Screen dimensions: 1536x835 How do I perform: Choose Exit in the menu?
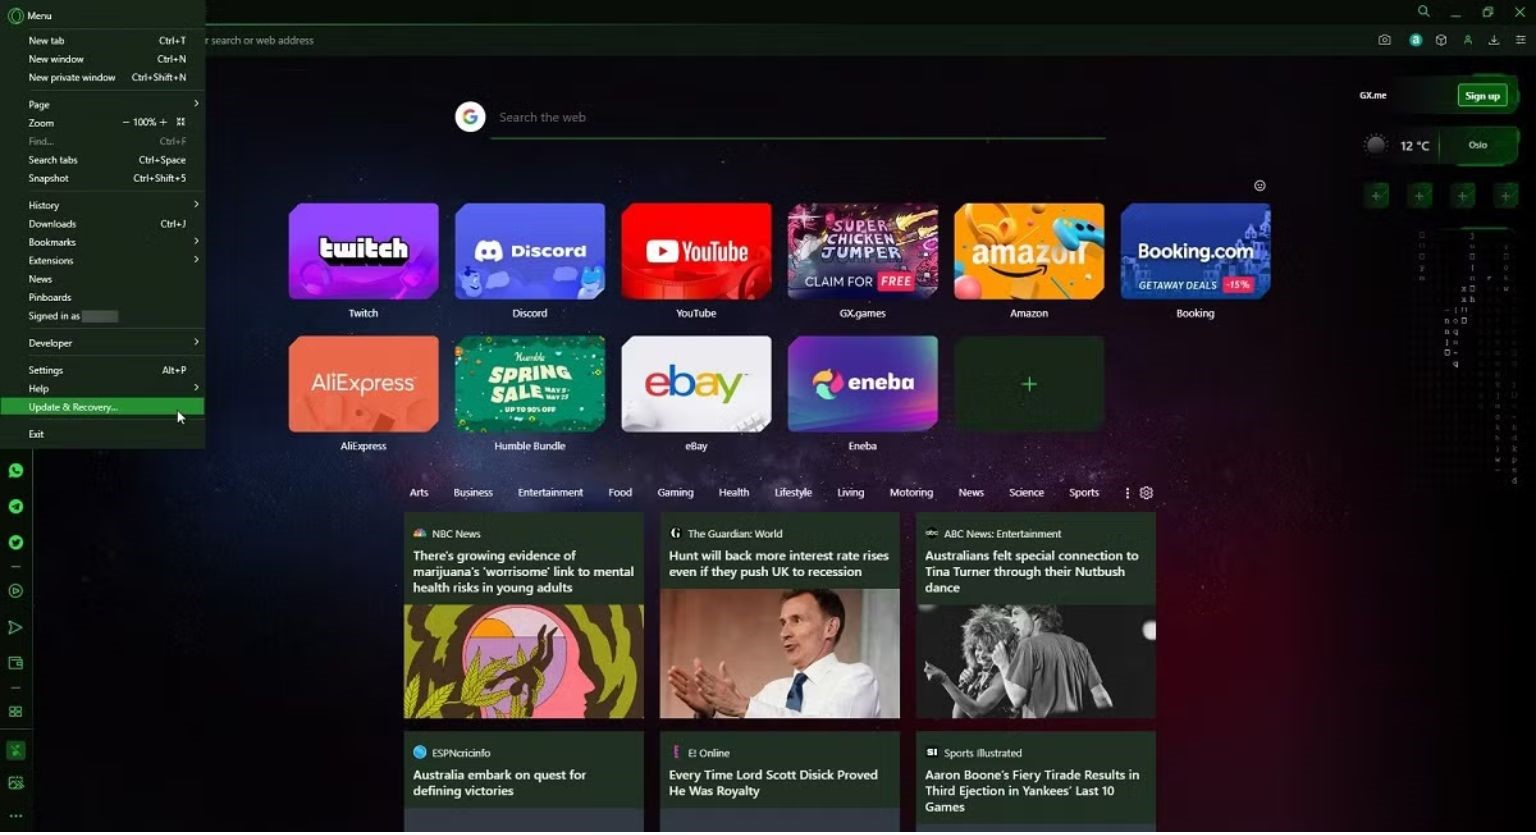pos(102,434)
